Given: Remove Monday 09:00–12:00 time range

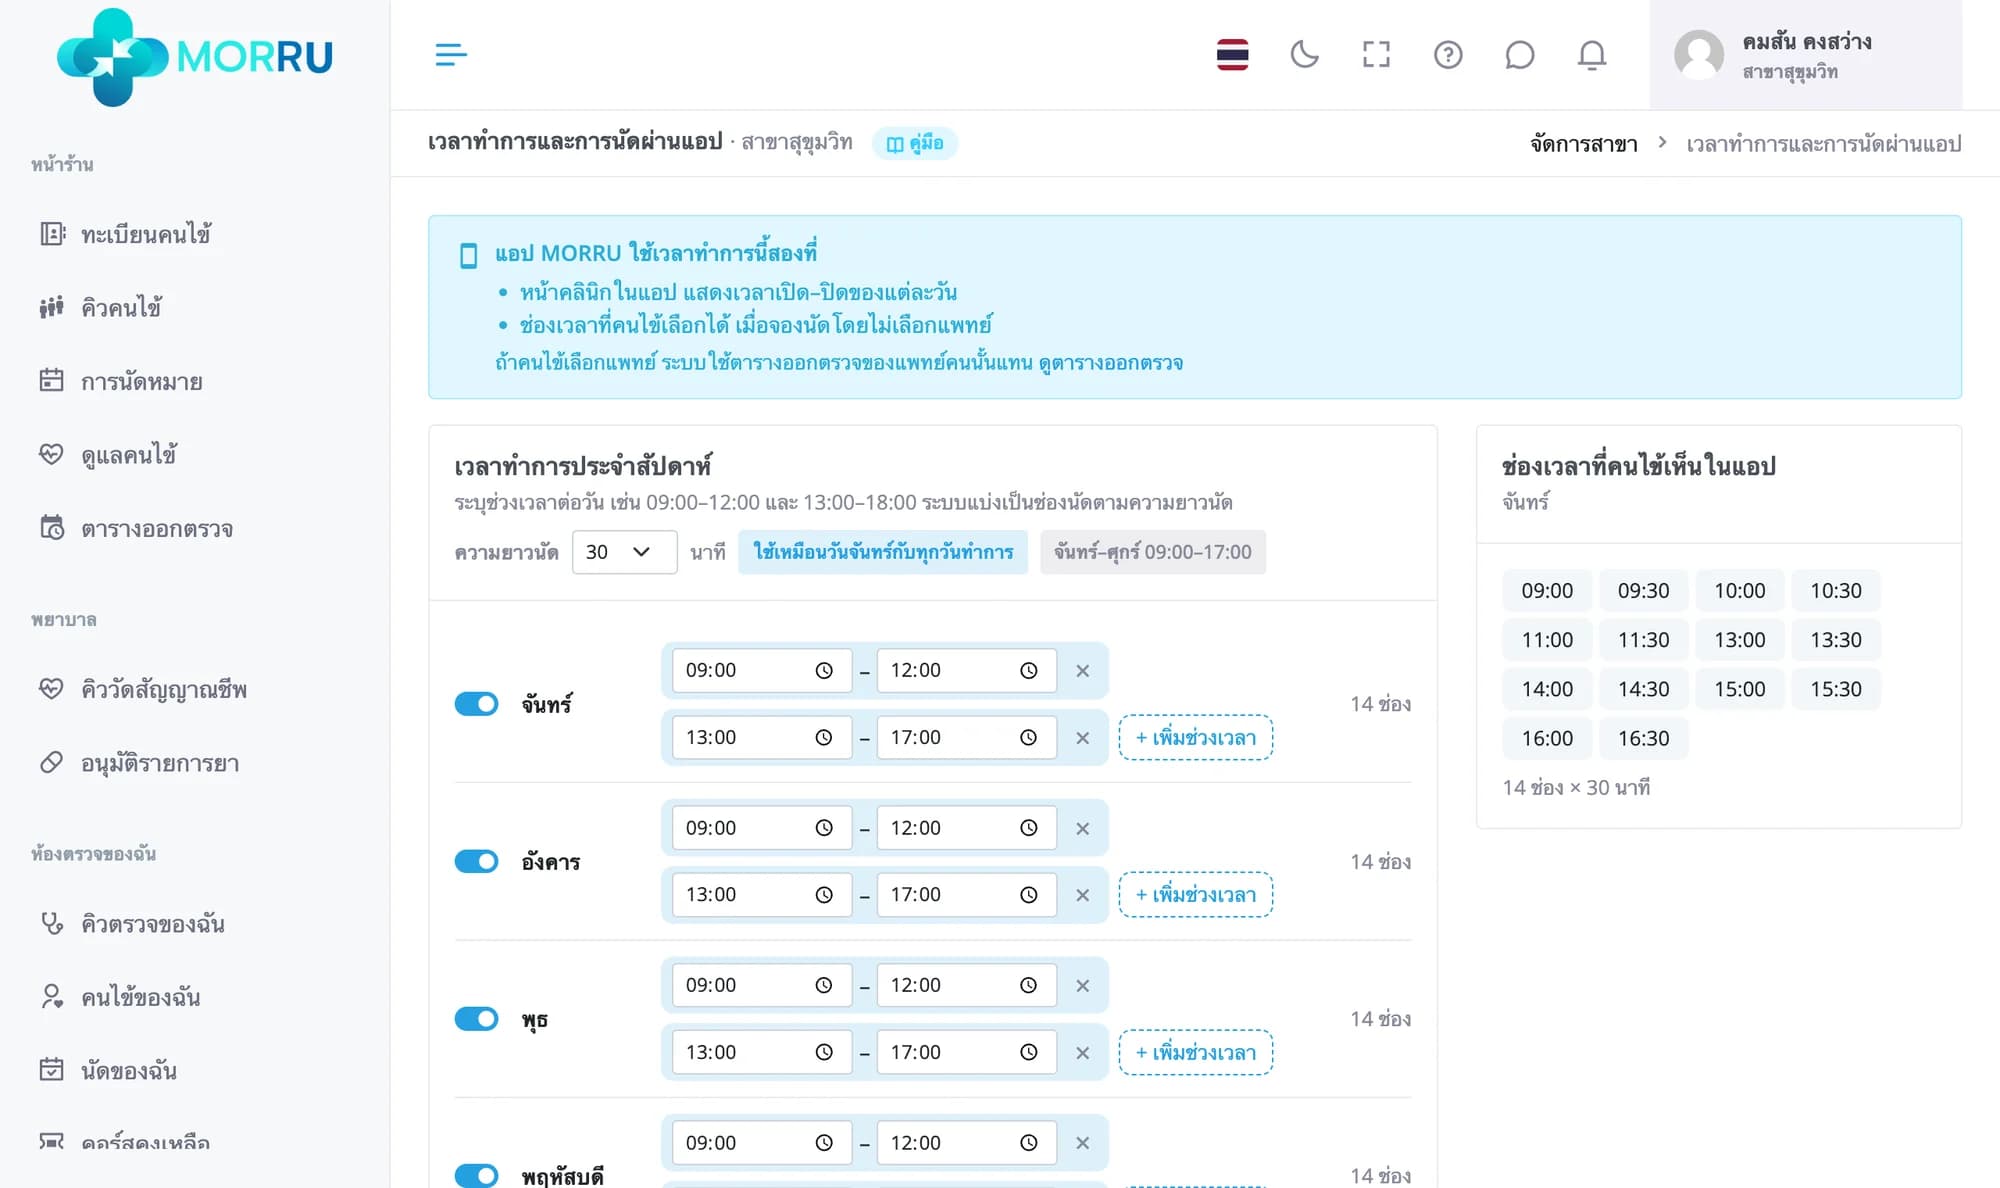Looking at the screenshot, I should click(1082, 671).
